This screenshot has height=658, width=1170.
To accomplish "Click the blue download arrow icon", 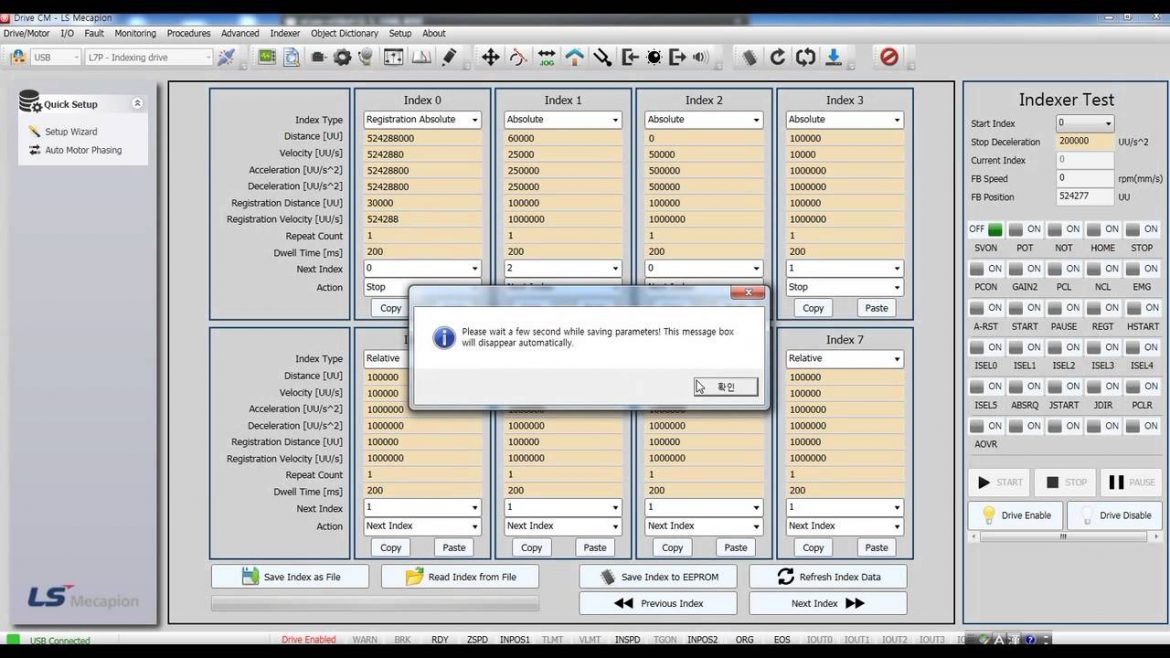I will click(833, 57).
